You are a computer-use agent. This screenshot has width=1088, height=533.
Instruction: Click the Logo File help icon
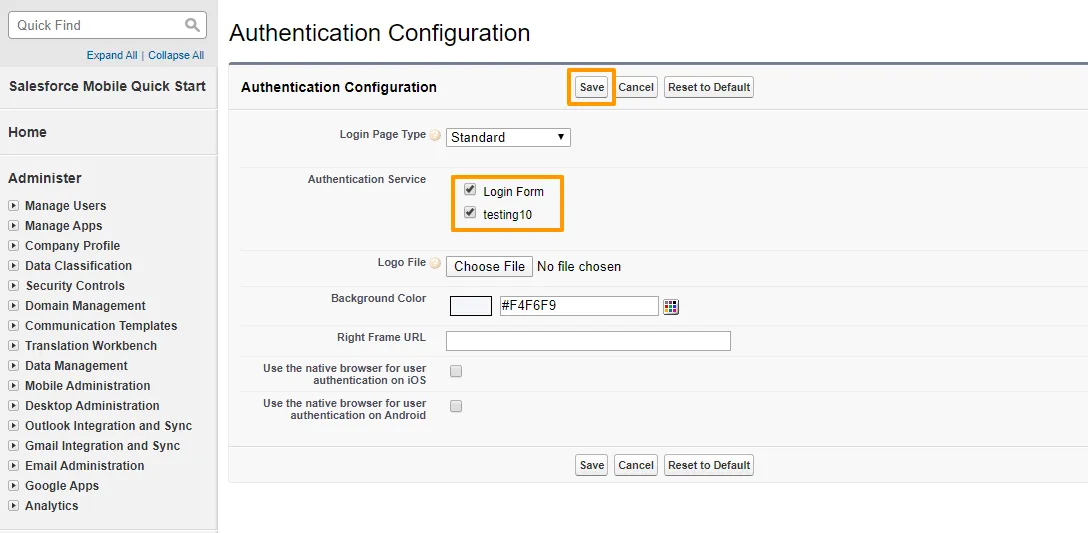click(x=435, y=264)
